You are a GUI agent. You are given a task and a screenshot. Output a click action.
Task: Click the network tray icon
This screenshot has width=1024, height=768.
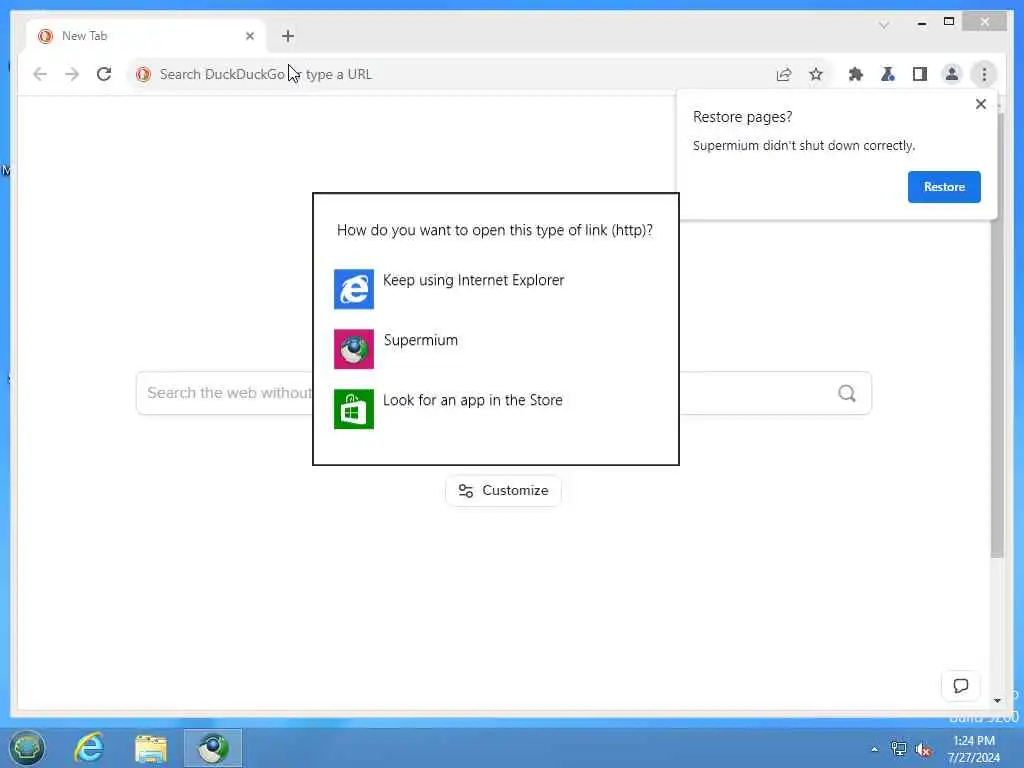899,749
